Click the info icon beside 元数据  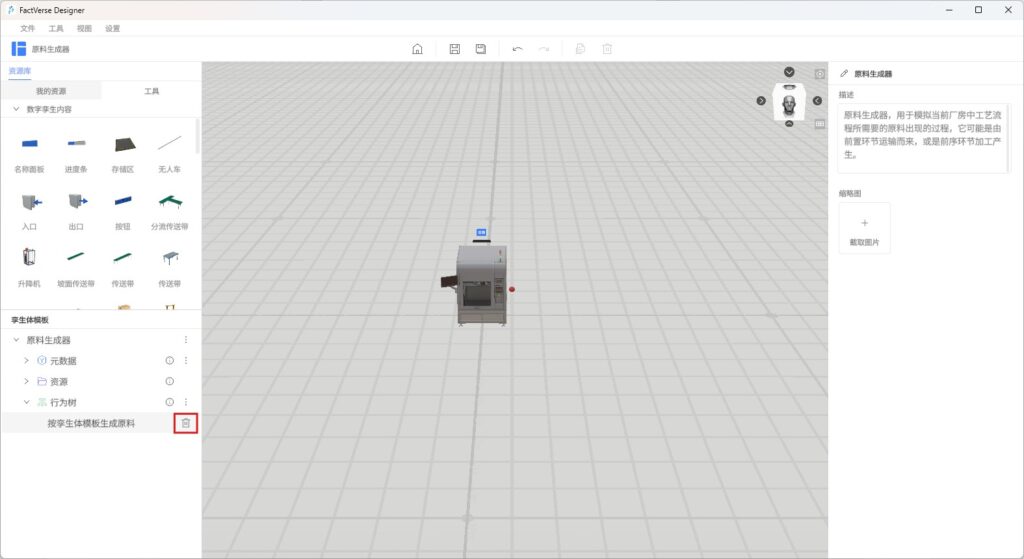pos(169,360)
